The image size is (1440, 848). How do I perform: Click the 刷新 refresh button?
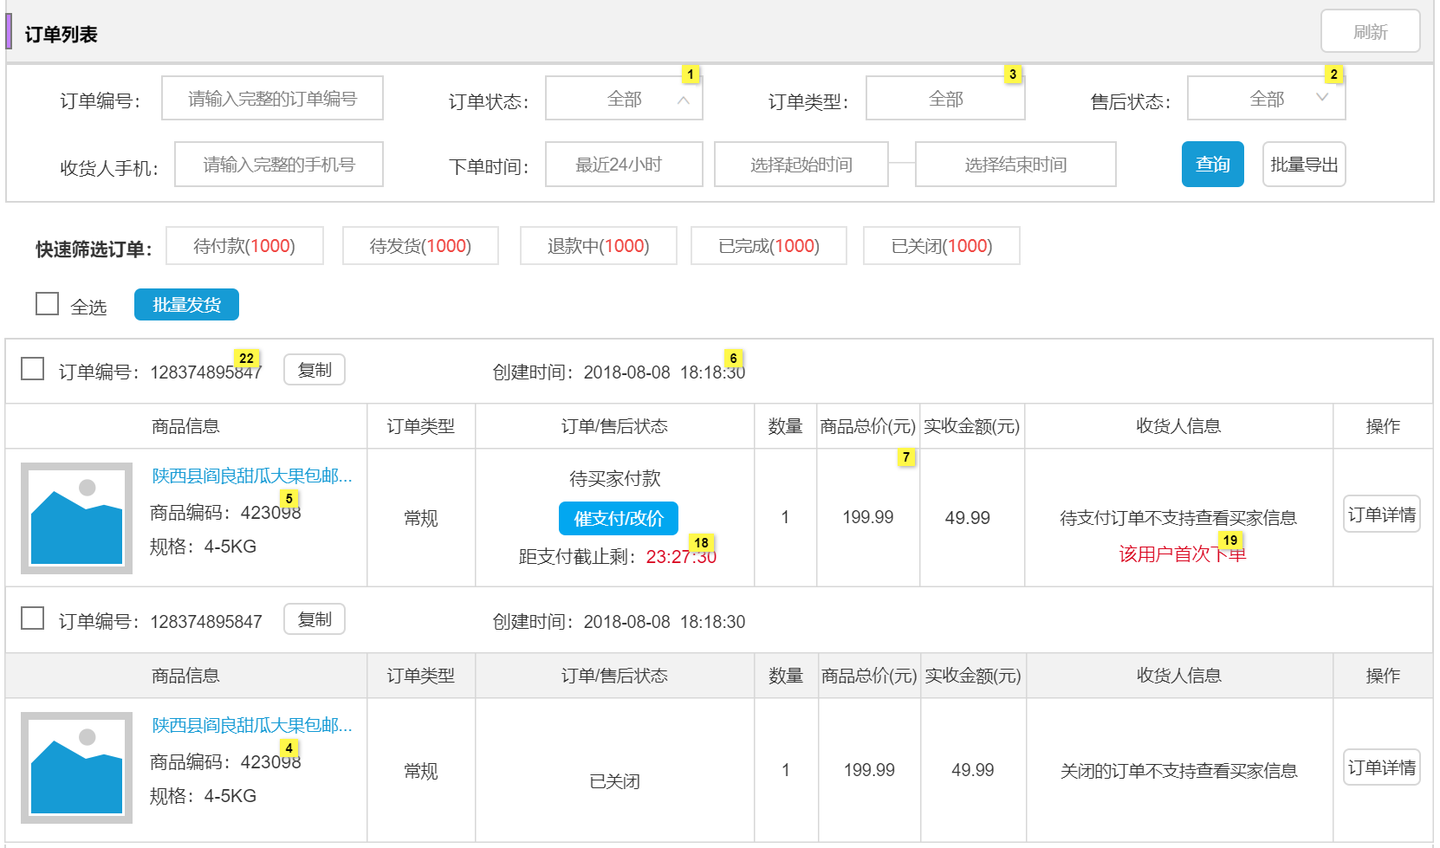[1370, 31]
